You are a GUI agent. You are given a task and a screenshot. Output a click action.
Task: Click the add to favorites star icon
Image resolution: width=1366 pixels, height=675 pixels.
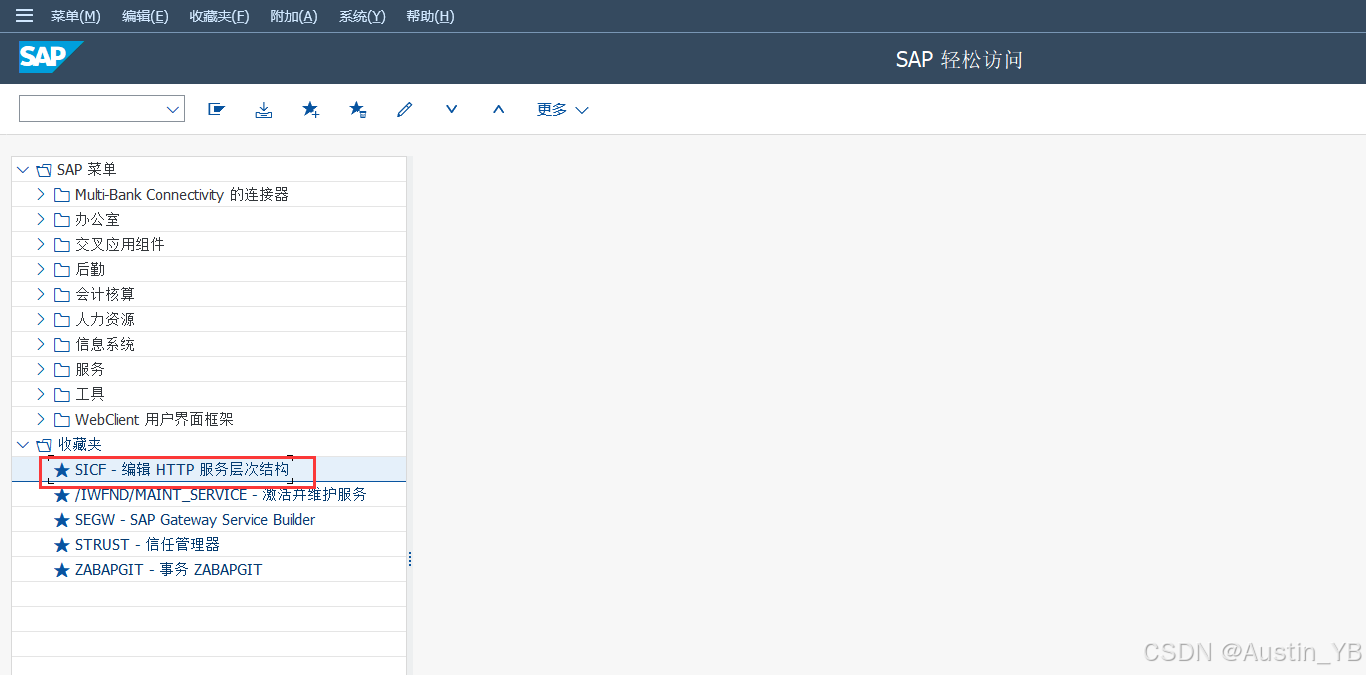click(310, 109)
